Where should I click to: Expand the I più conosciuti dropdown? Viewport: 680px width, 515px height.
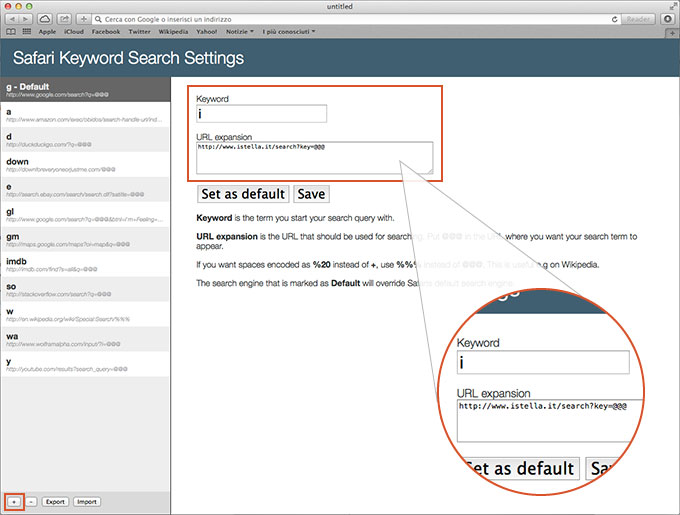click(288, 32)
